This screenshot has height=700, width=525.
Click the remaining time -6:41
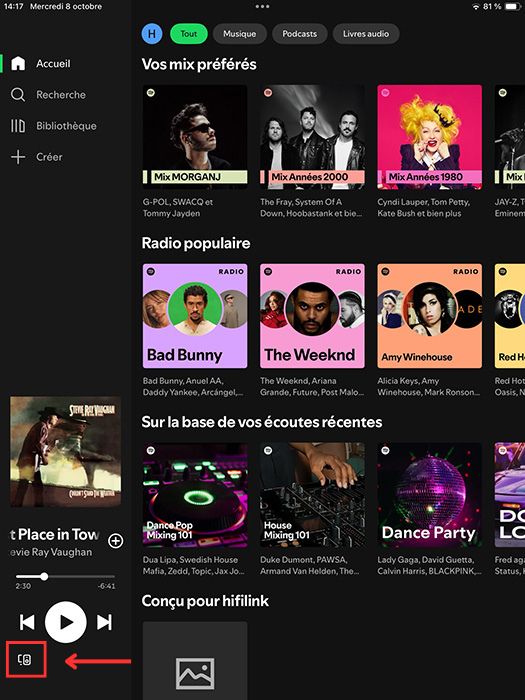(106, 586)
